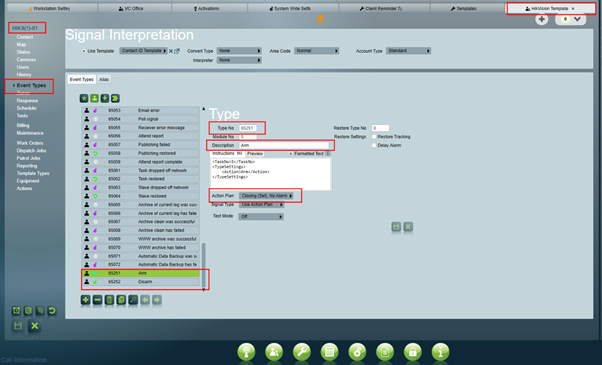The height and width of the screenshot is (365, 602).
Task: Click the Preview button
Action: pos(255,154)
